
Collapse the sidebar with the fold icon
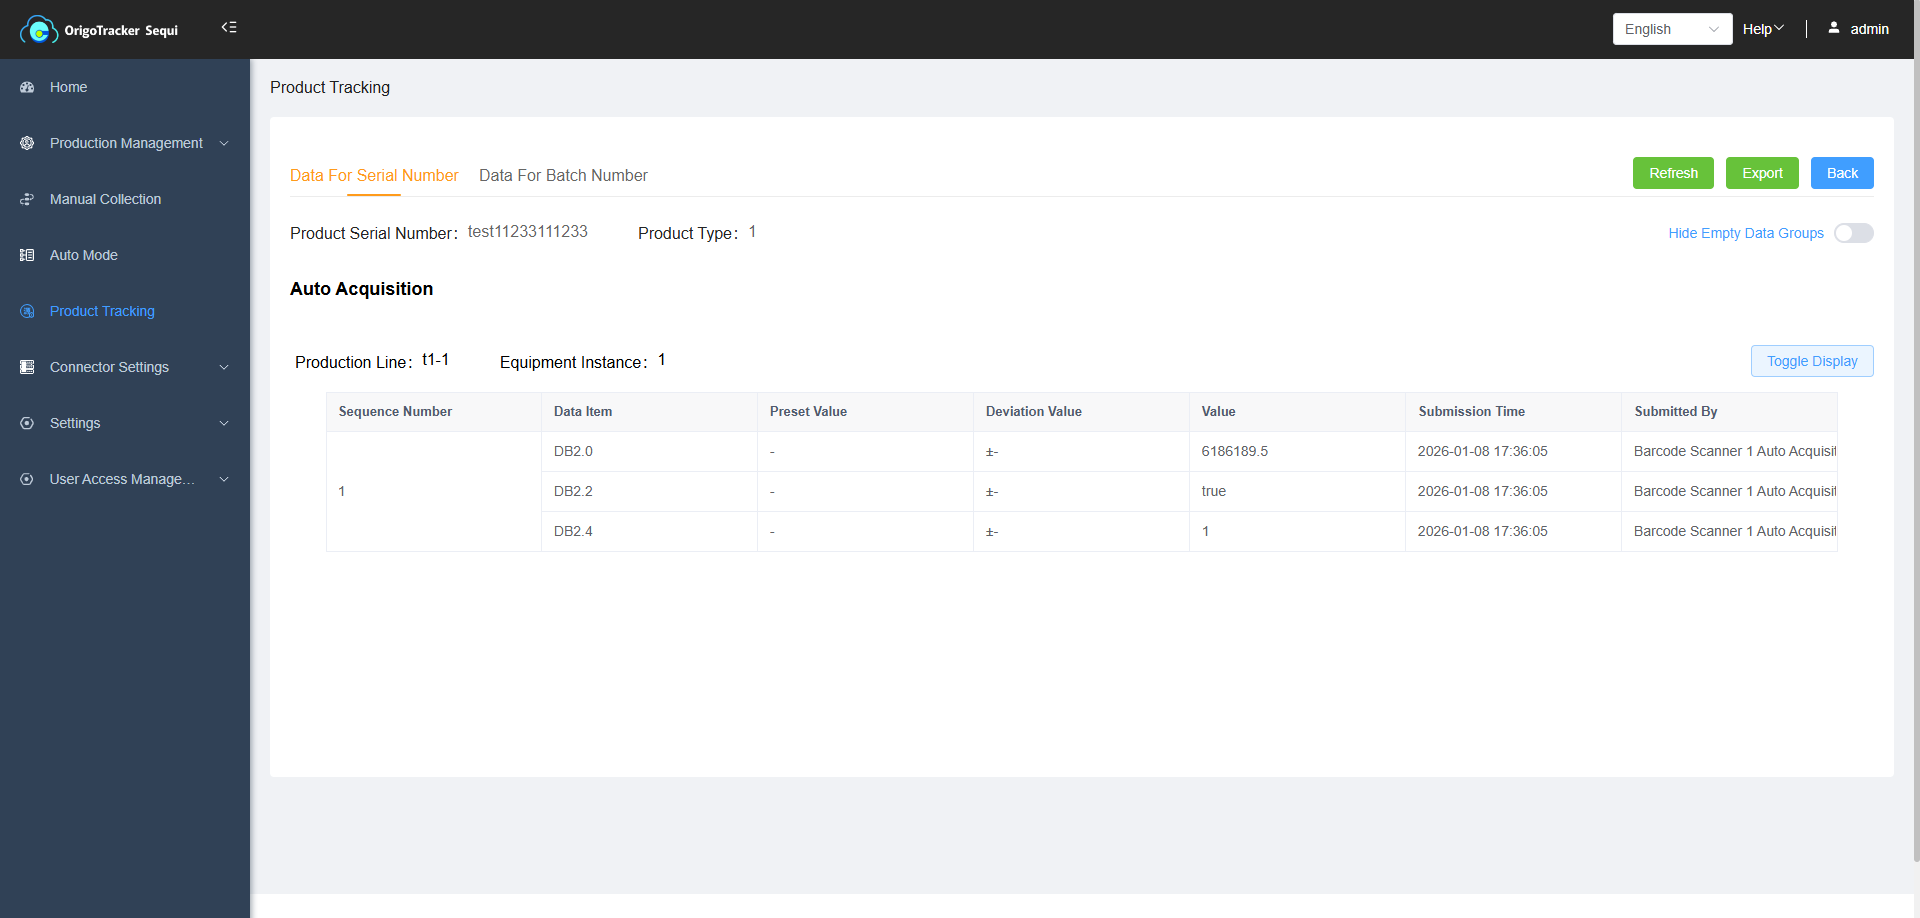coord(229,28)
